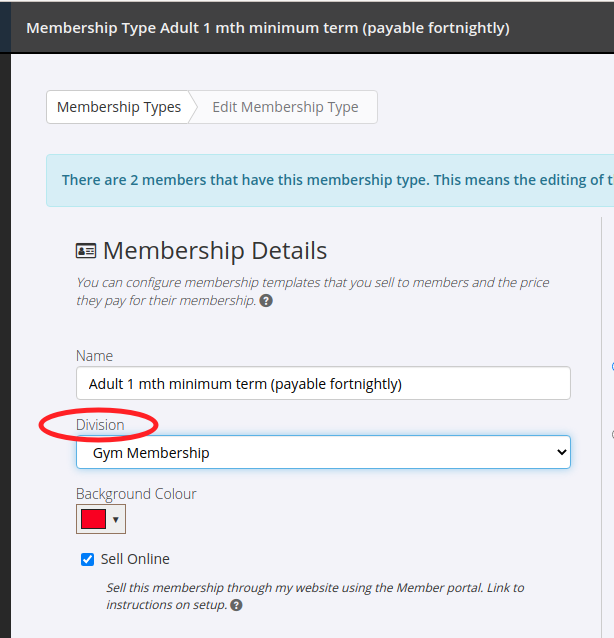Toggle the Sell Online checkbox
The width and height of the screenshot is (614, 638).
click(87, 559)
